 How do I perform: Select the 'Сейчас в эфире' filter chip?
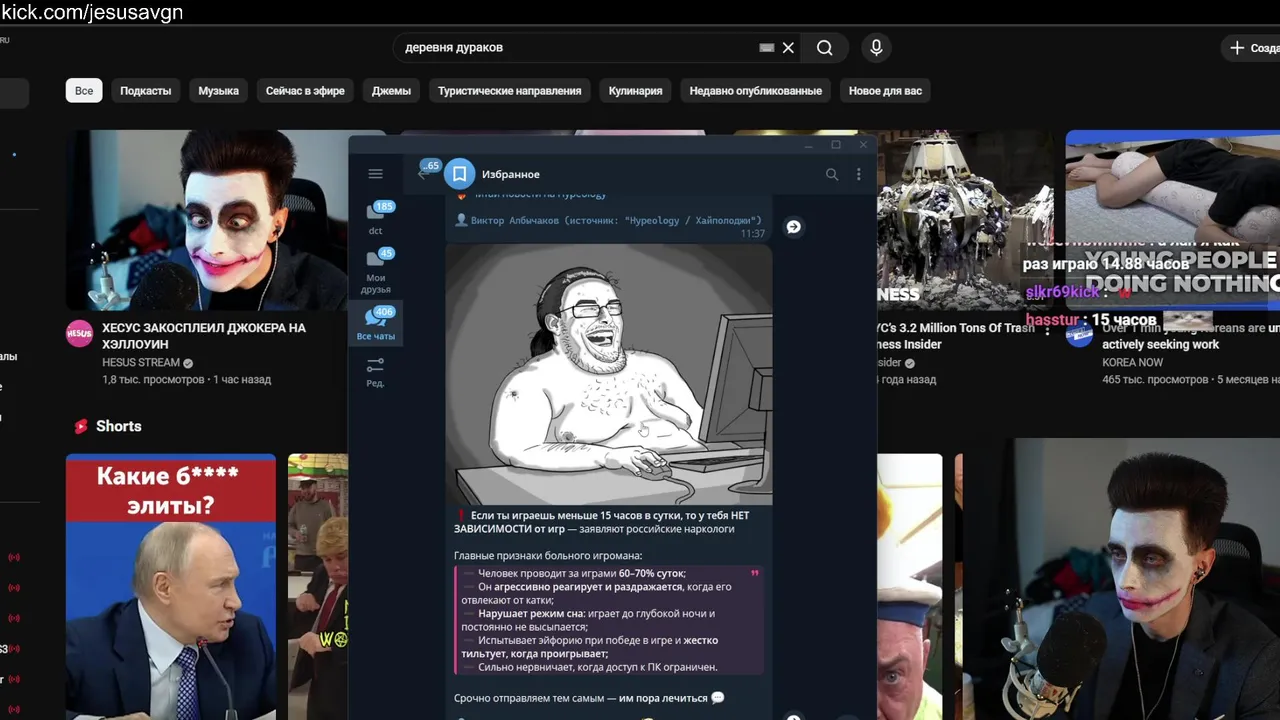305,90
